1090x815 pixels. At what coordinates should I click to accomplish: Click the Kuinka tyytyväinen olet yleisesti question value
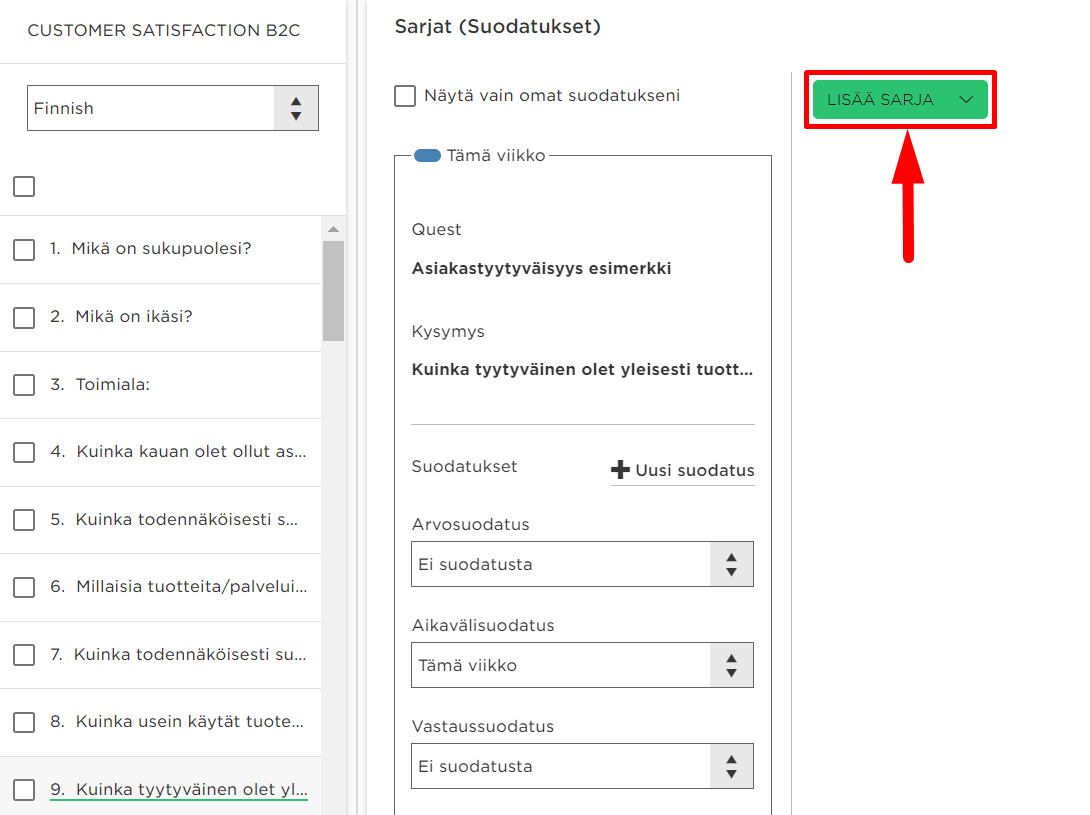click(x=582, y=369)
